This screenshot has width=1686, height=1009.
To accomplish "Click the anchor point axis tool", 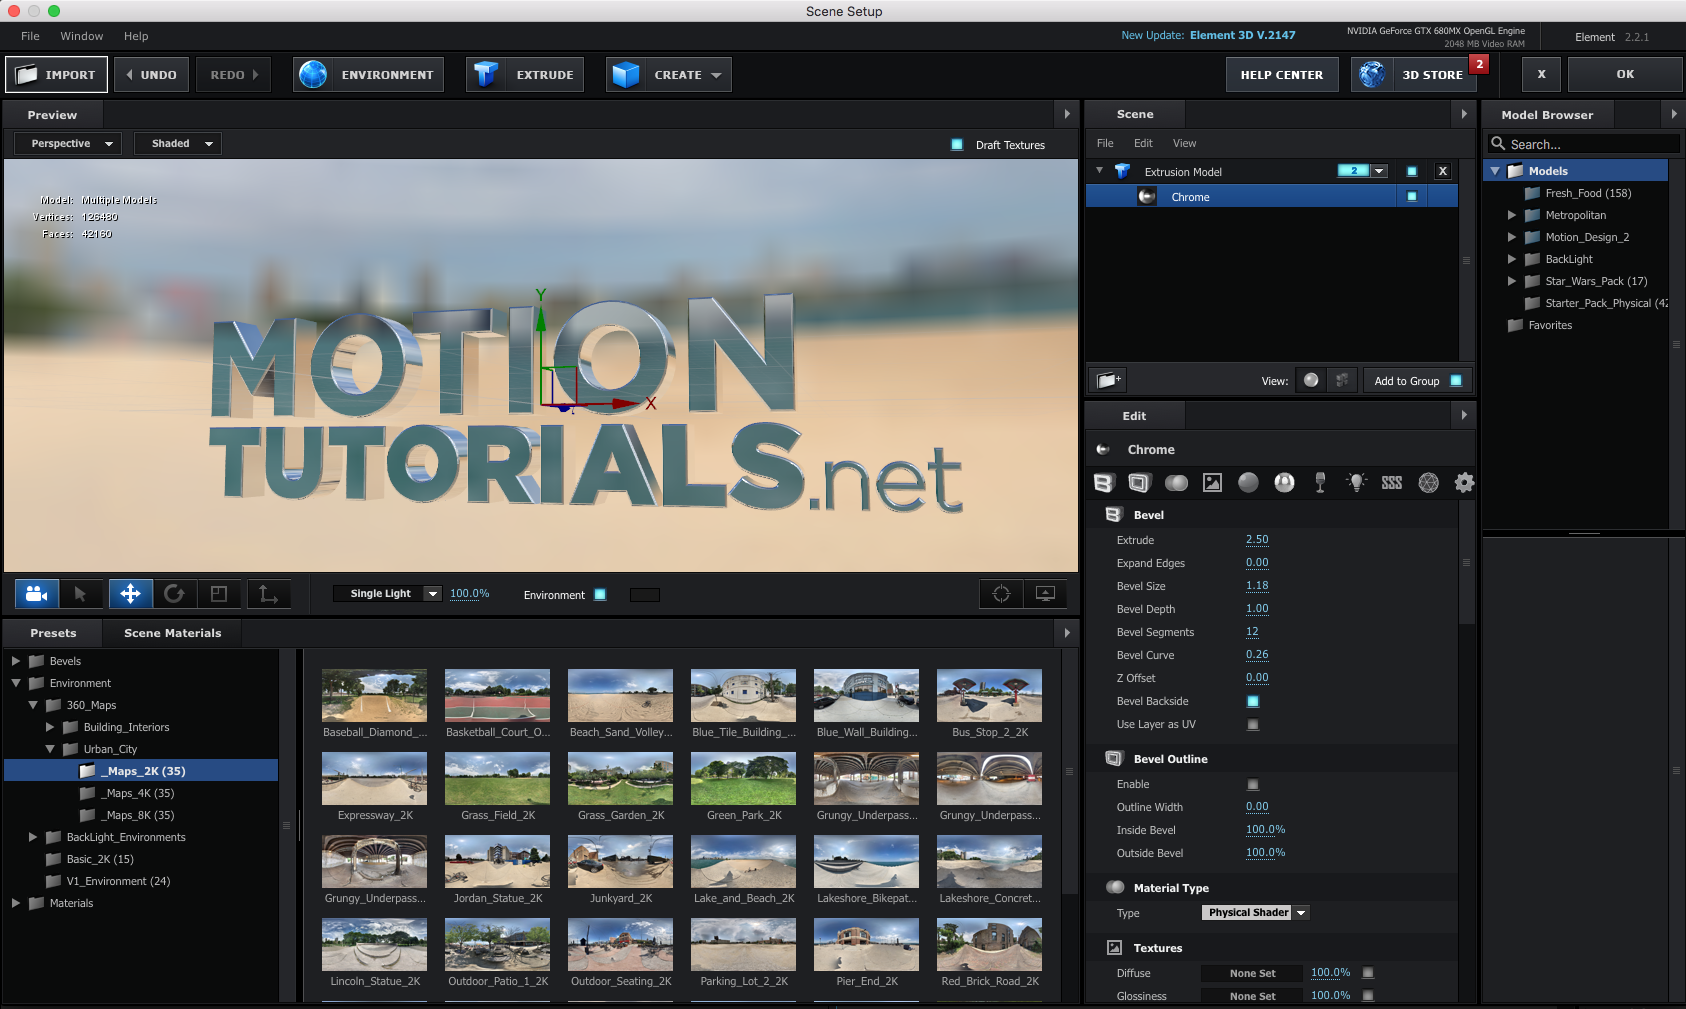I will (268, 594).
